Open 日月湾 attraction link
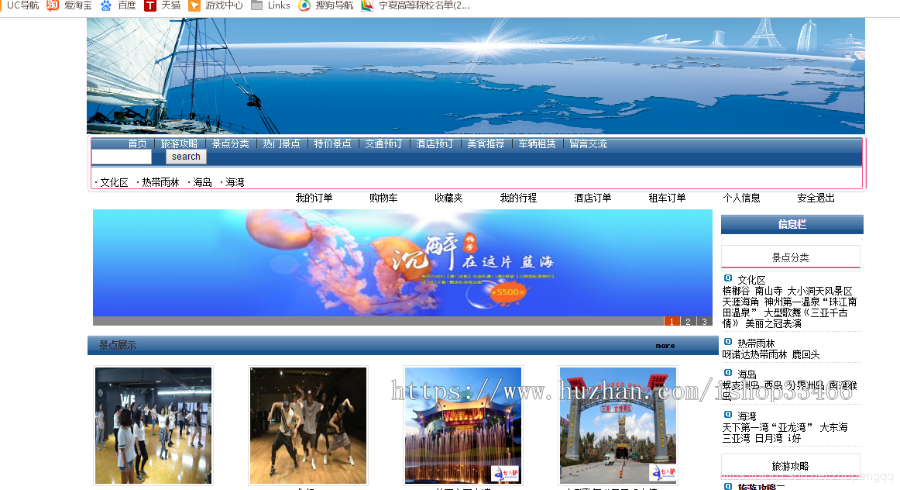 (x=769, y=438)
